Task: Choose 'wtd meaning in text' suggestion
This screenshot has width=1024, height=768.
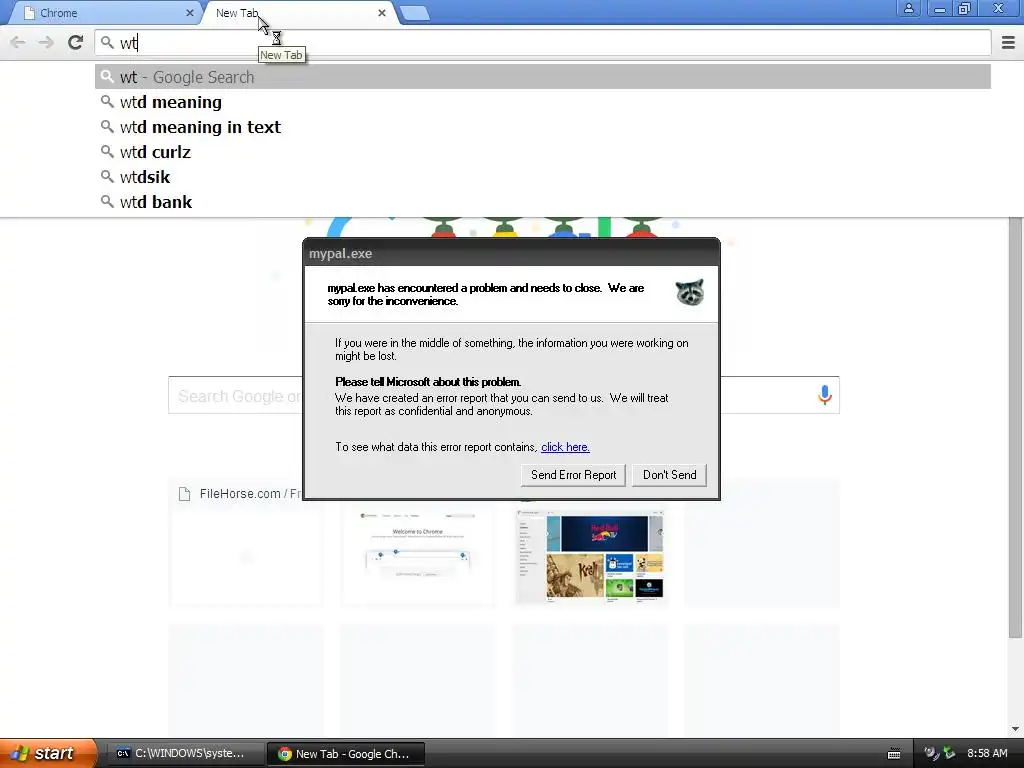Action: (x=543, y=127)
